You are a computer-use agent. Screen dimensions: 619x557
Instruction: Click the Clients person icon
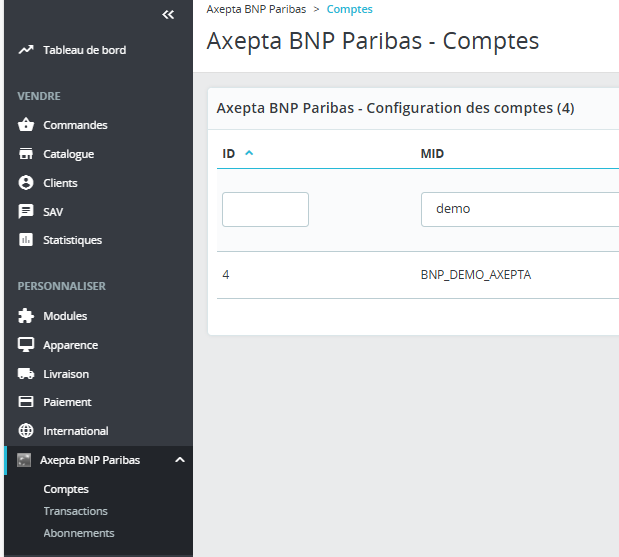point(26,183)
